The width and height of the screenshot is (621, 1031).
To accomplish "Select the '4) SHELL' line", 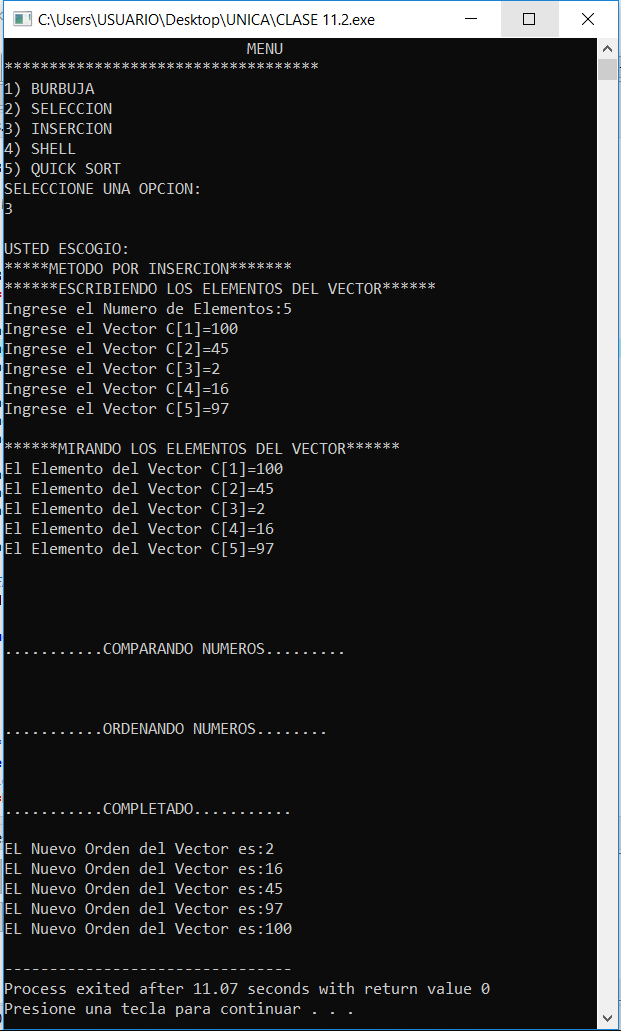I will (x=40, y=149).
